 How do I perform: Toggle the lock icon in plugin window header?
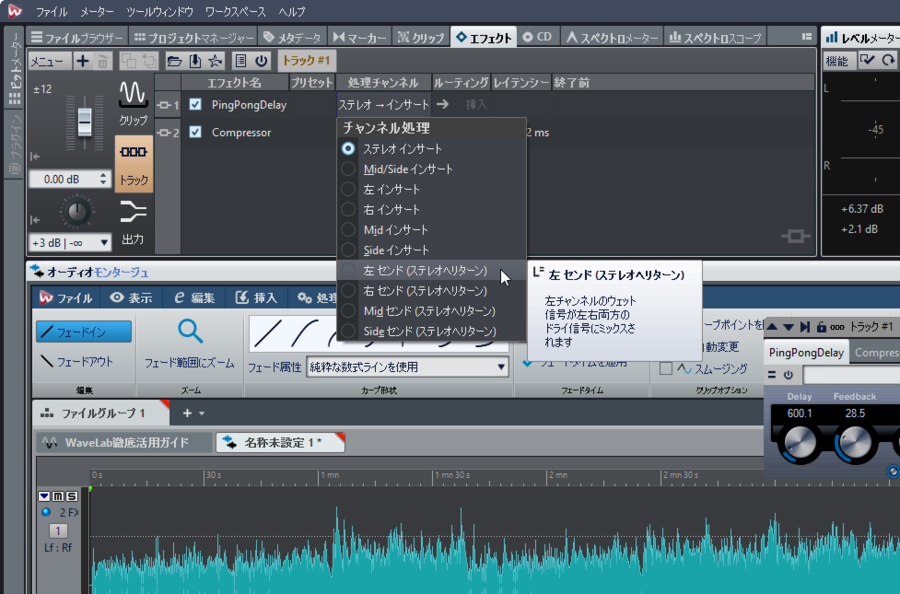(x=821, y=327)
